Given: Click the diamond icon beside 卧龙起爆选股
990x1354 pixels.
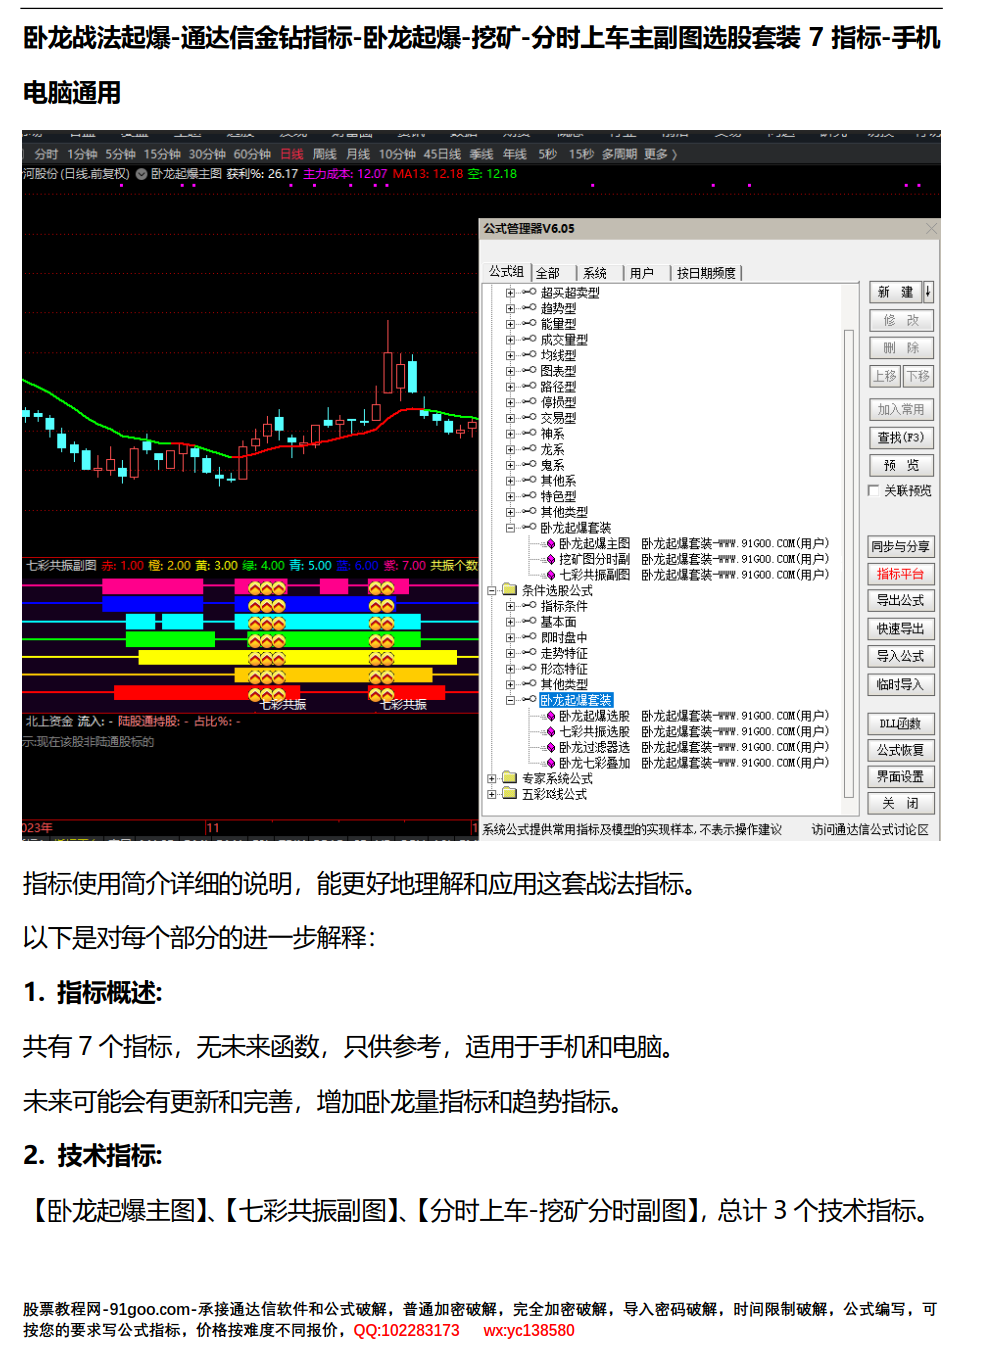Looking at the screenshot, I should tap(550, 717).
